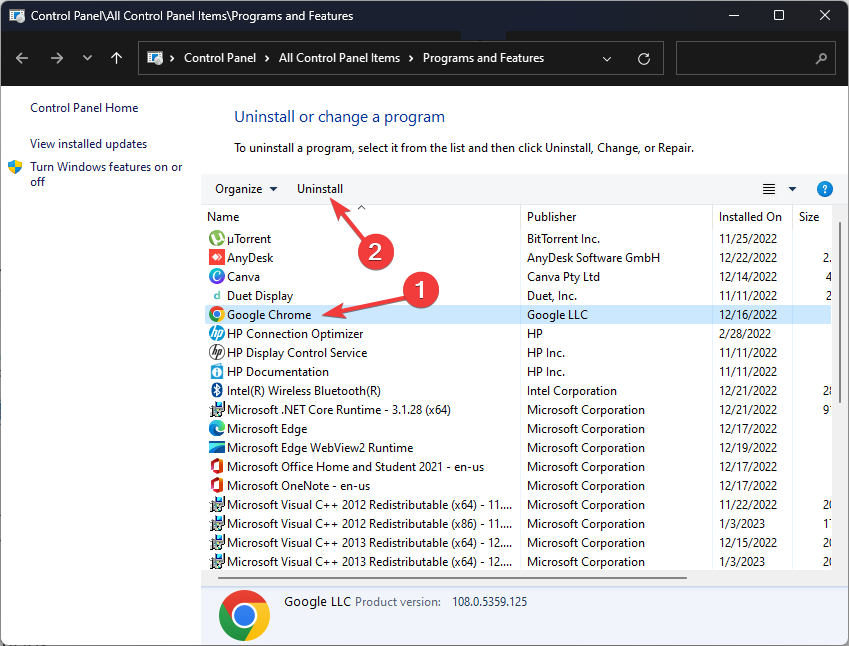Expand chevron before Control Panel breadcrumb
The image size is (849, 646).
172,58
